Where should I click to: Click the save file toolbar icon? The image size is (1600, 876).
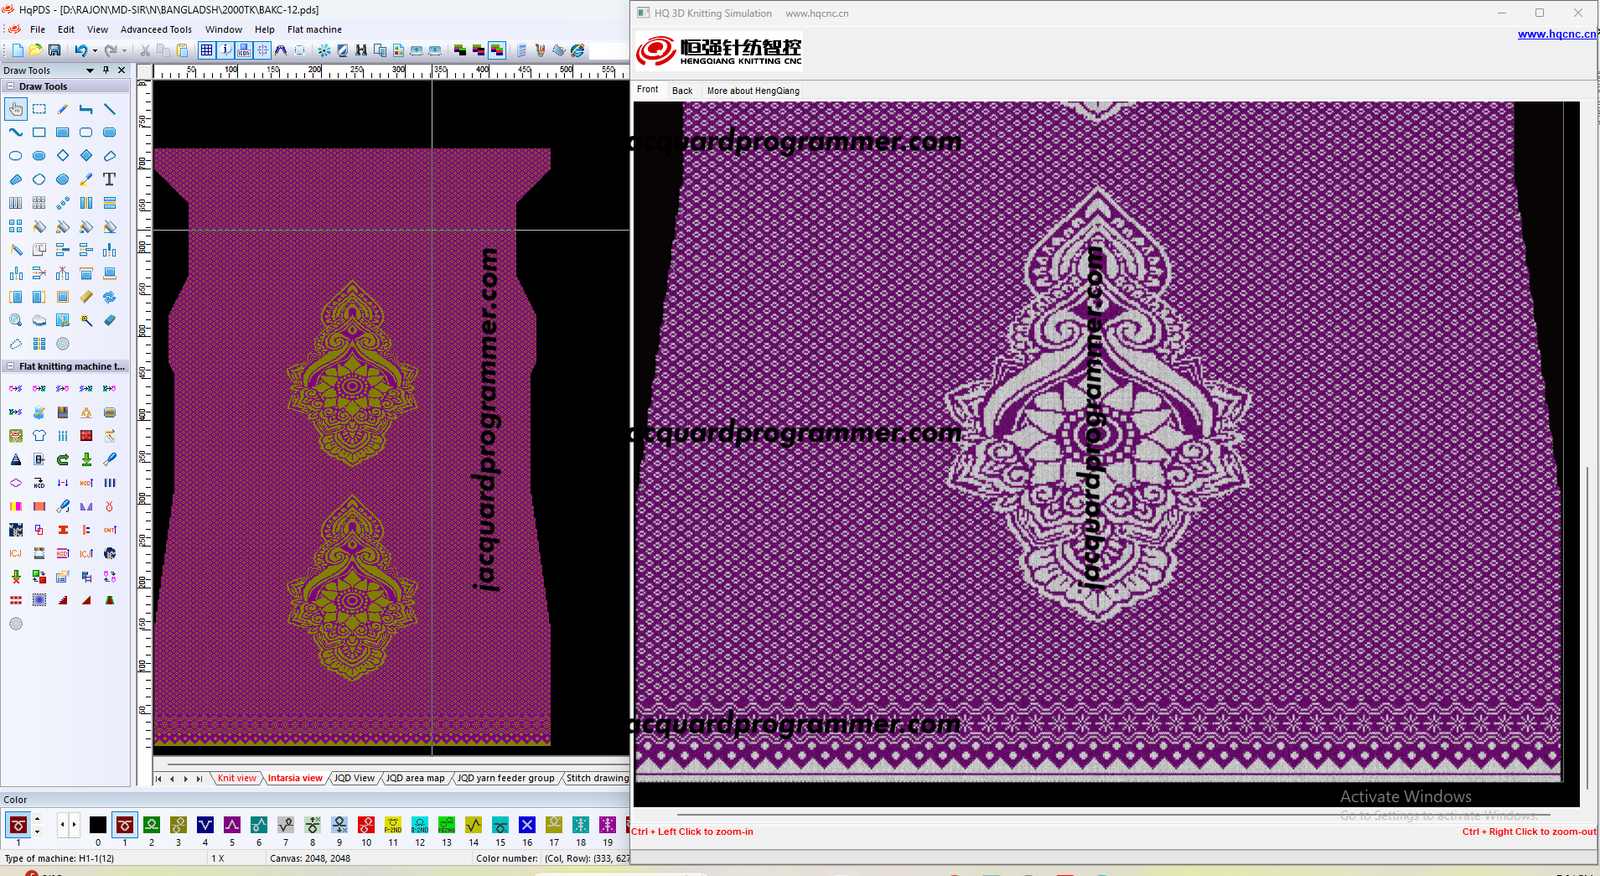point(55,50)
